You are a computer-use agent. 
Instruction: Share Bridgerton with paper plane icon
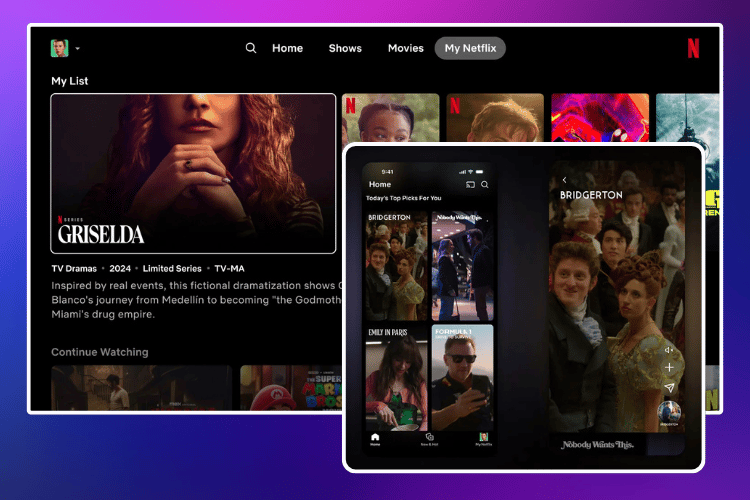669,388
